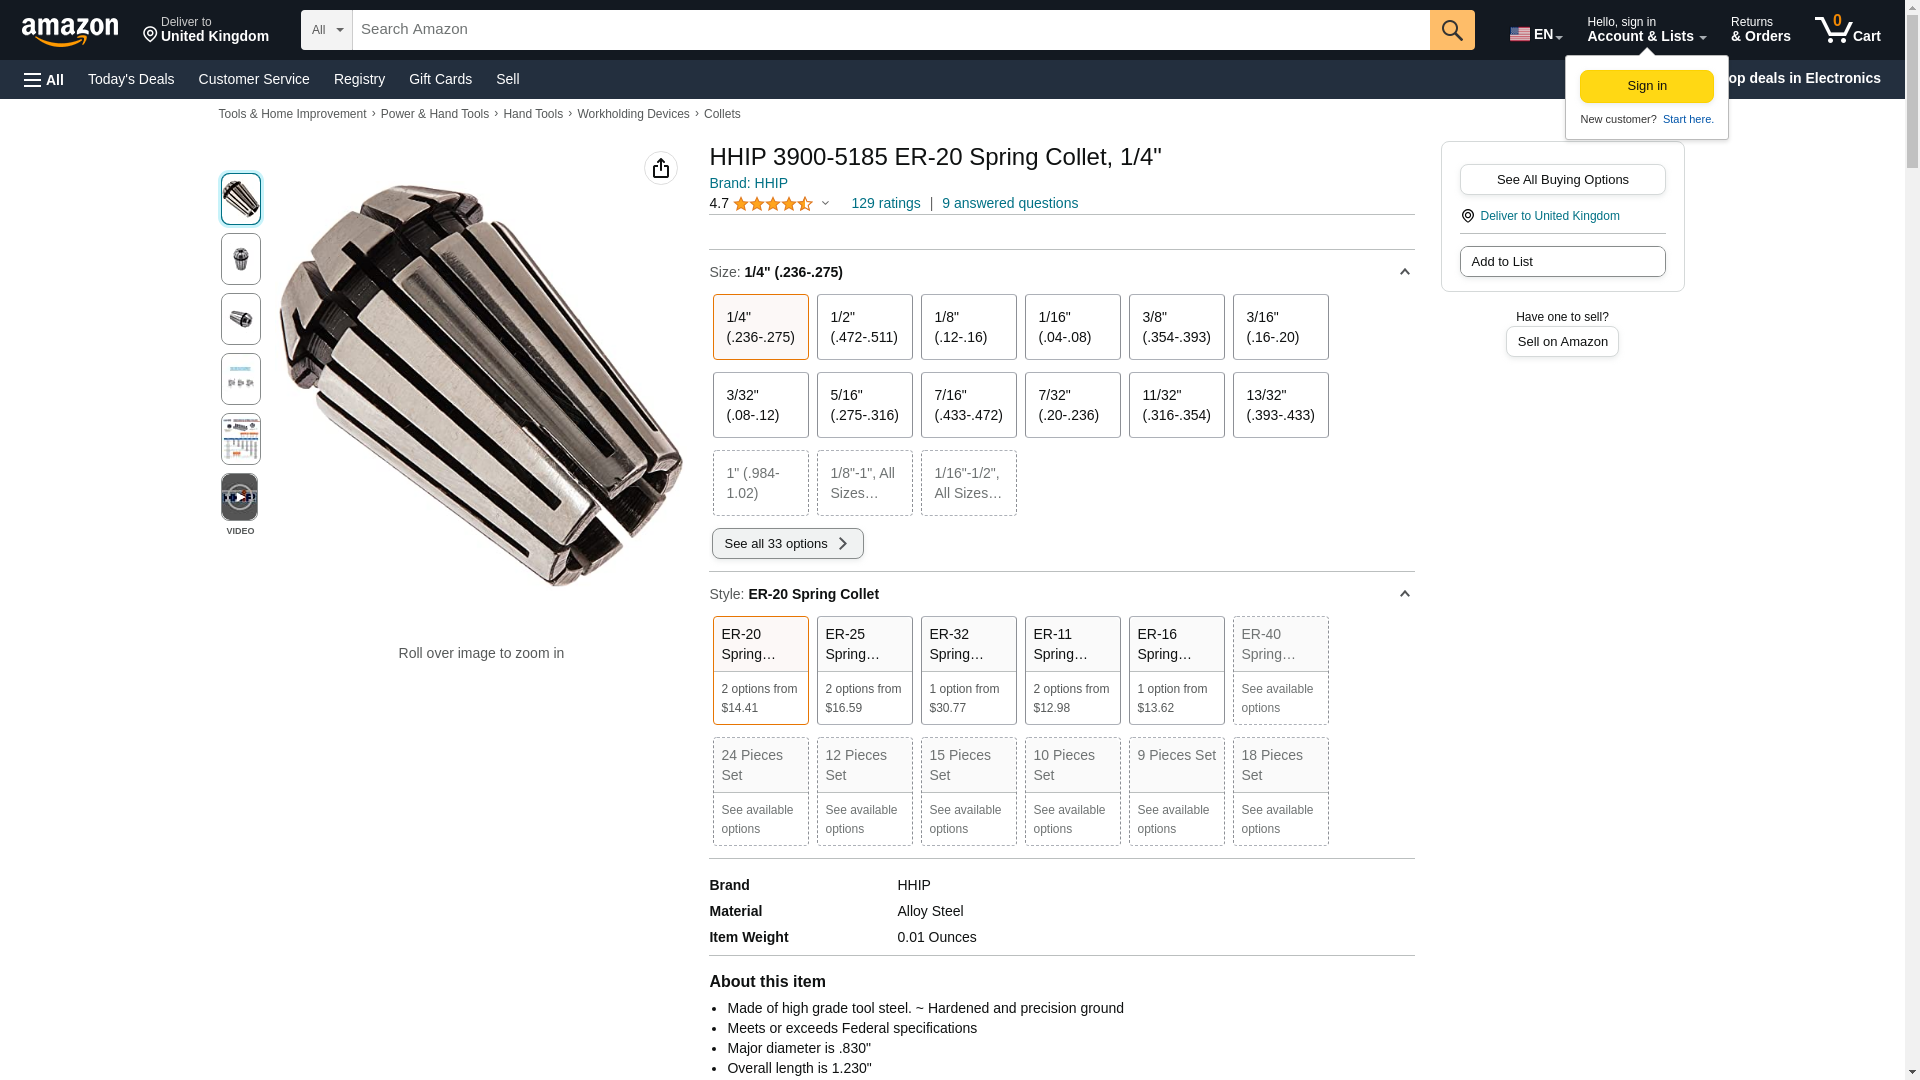Open Today's Deals nav item
The height and width of the screenshot is (1080, 1920).
click(131, 79)
